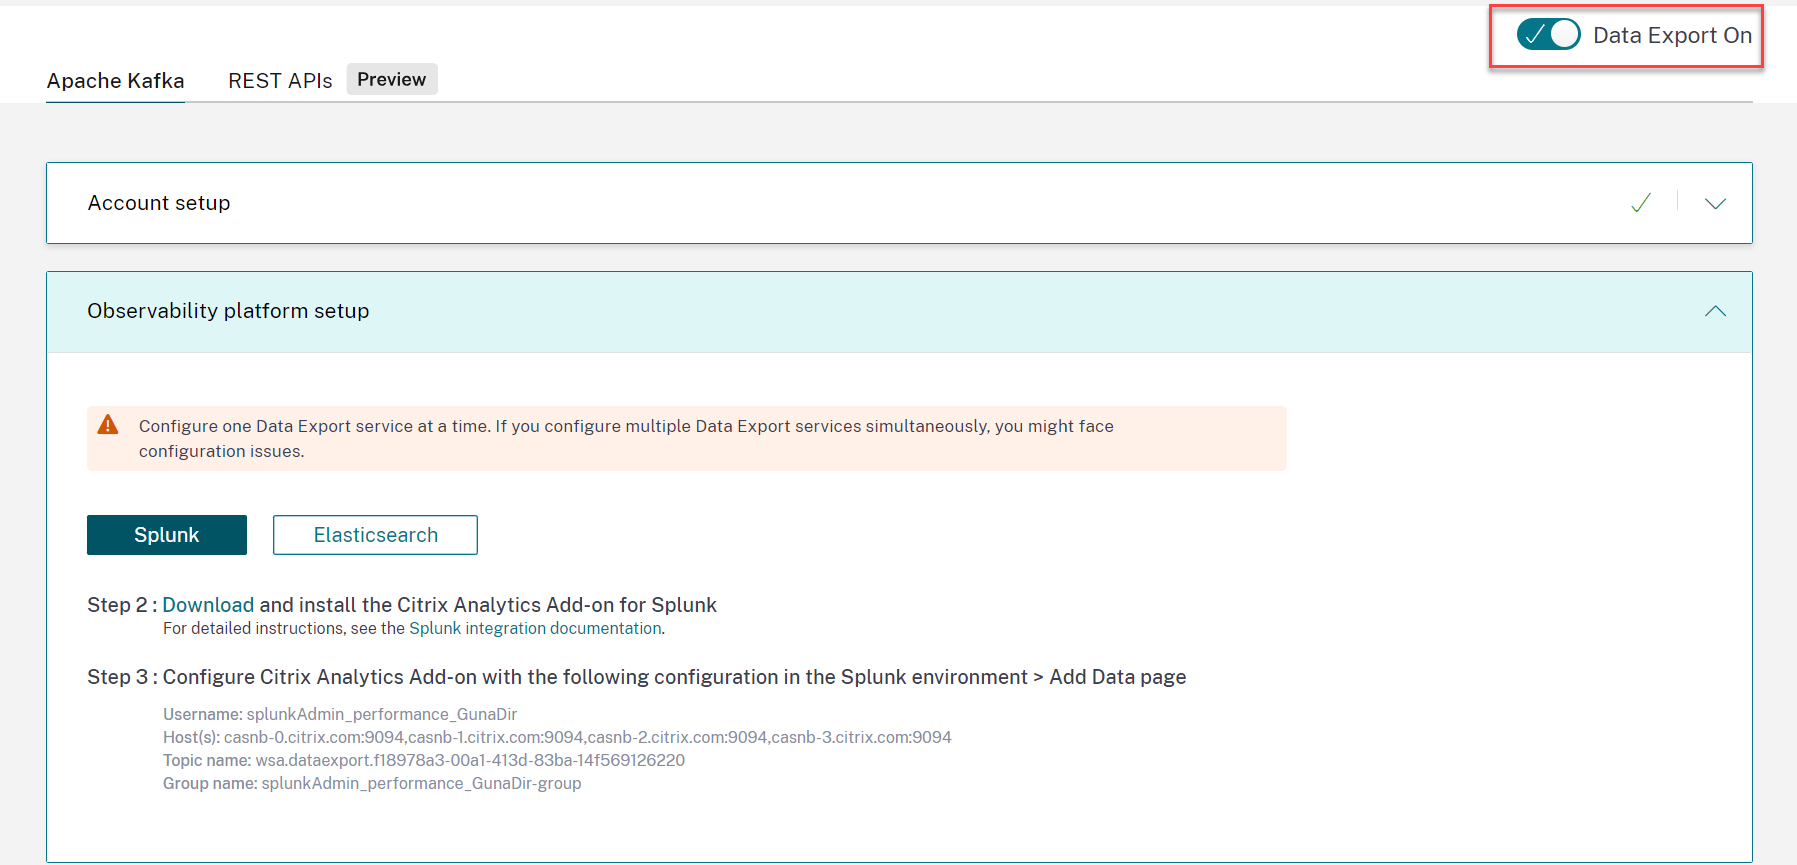Viewport: 1797px width, 865px height.
Task: Collapse the Observability platform setup section
Action: [x=1715, y=311]
